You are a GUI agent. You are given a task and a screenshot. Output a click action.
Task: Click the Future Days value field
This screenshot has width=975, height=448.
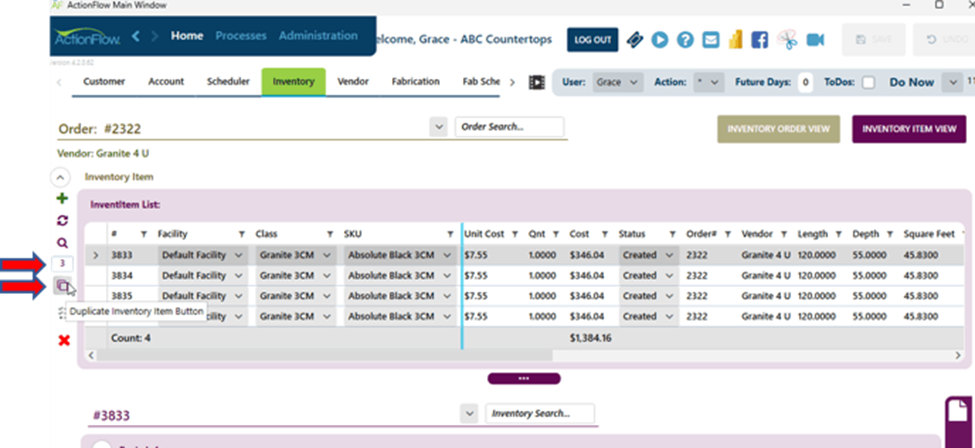click(805, 82)
